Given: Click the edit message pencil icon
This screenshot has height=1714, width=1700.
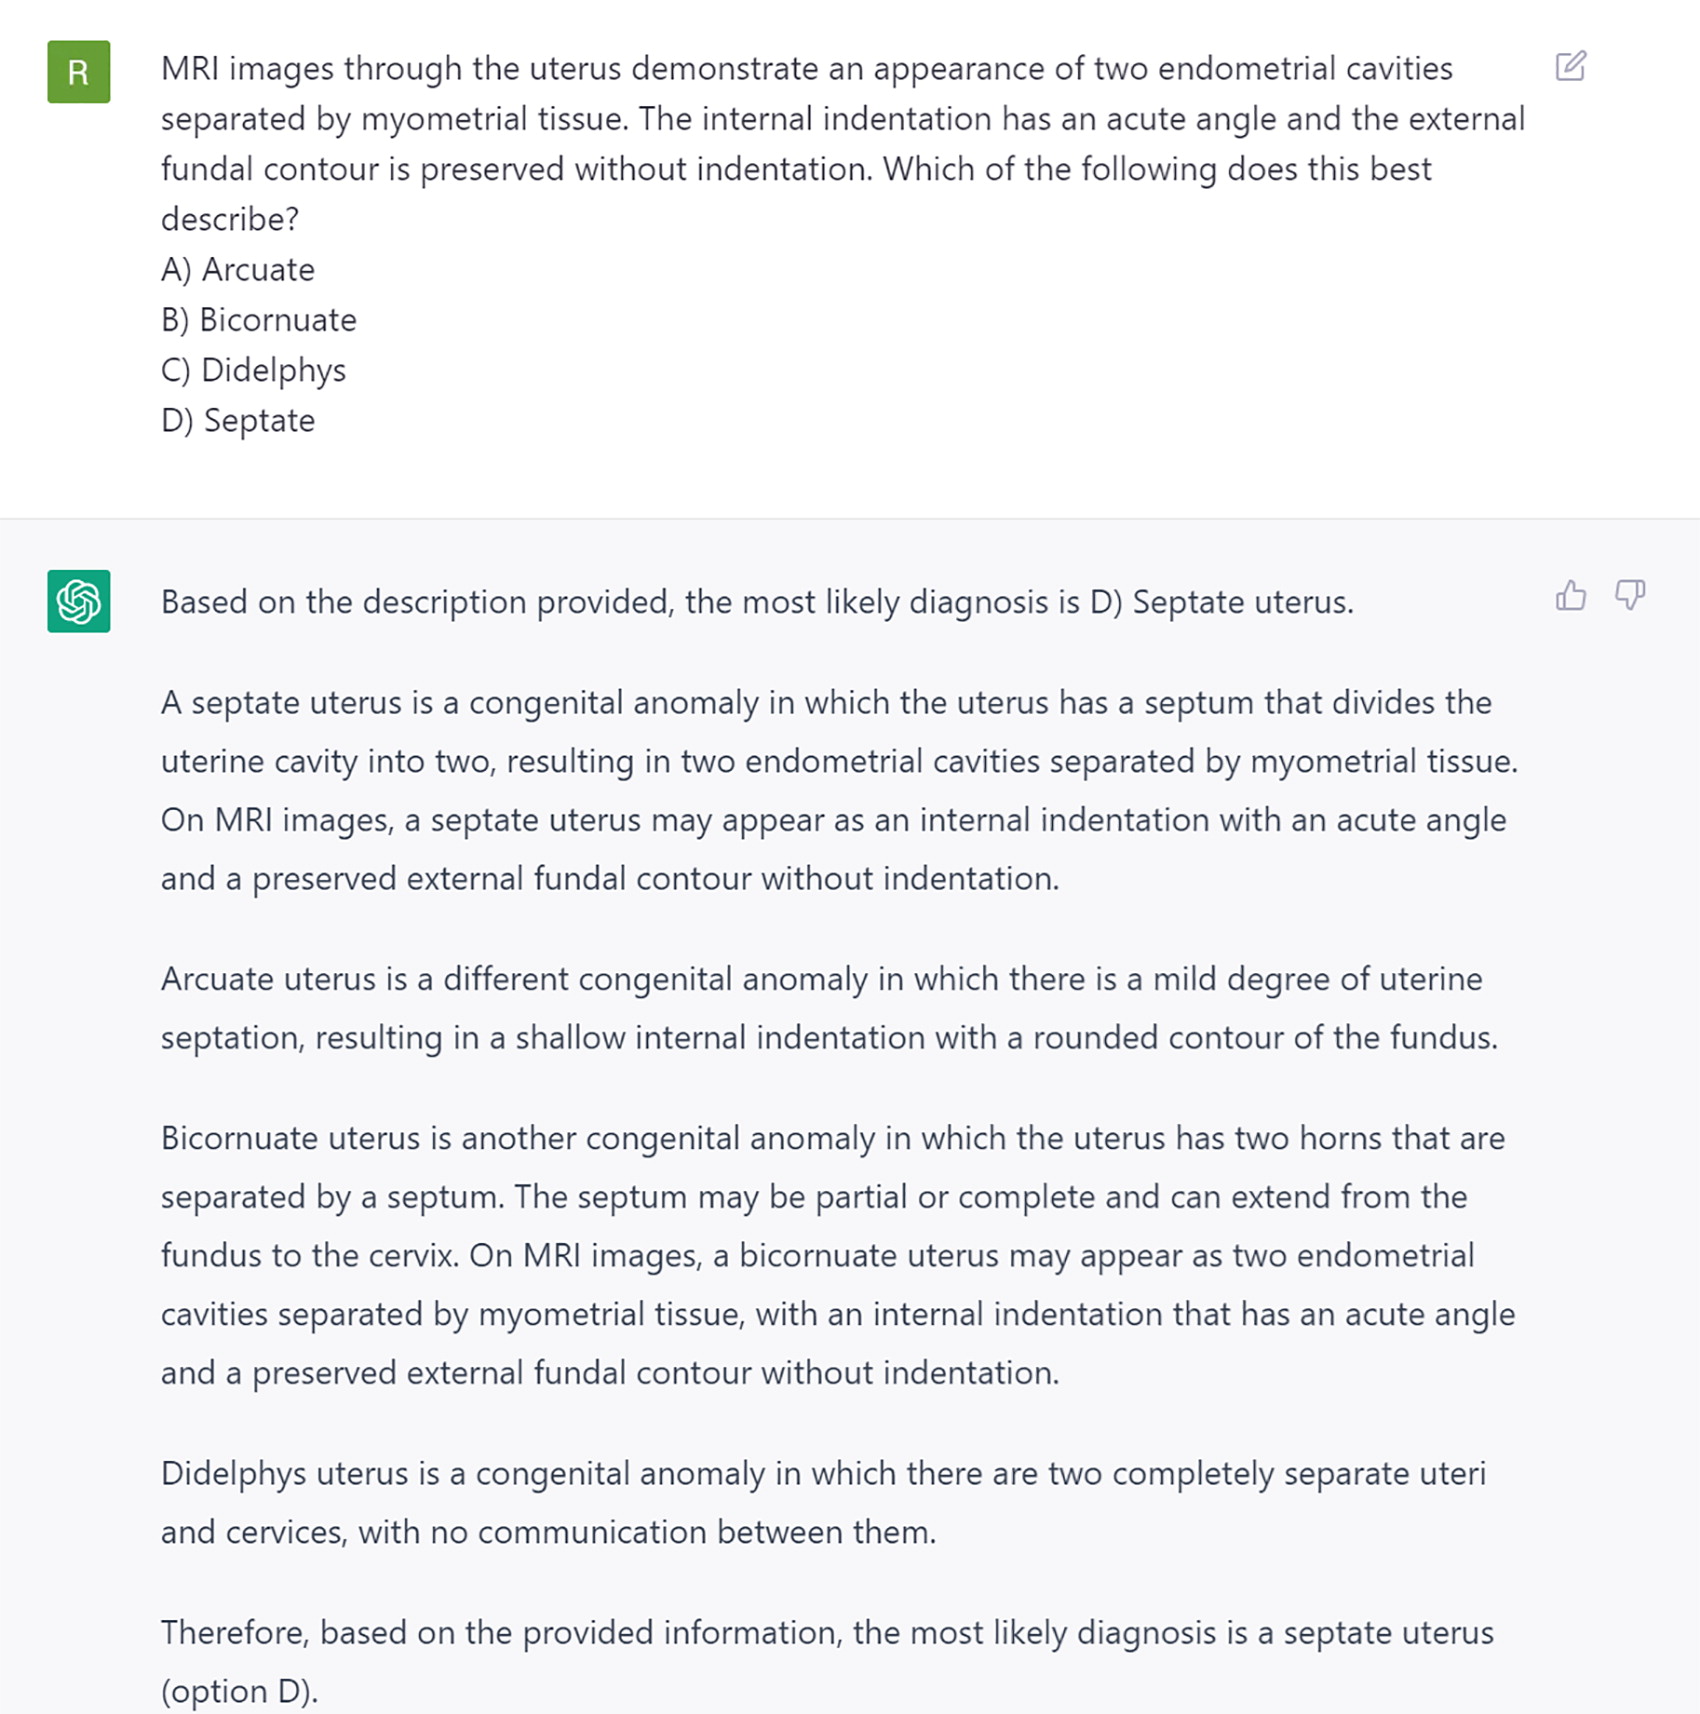Looking at the screenshot, I should click(1570, 66).
